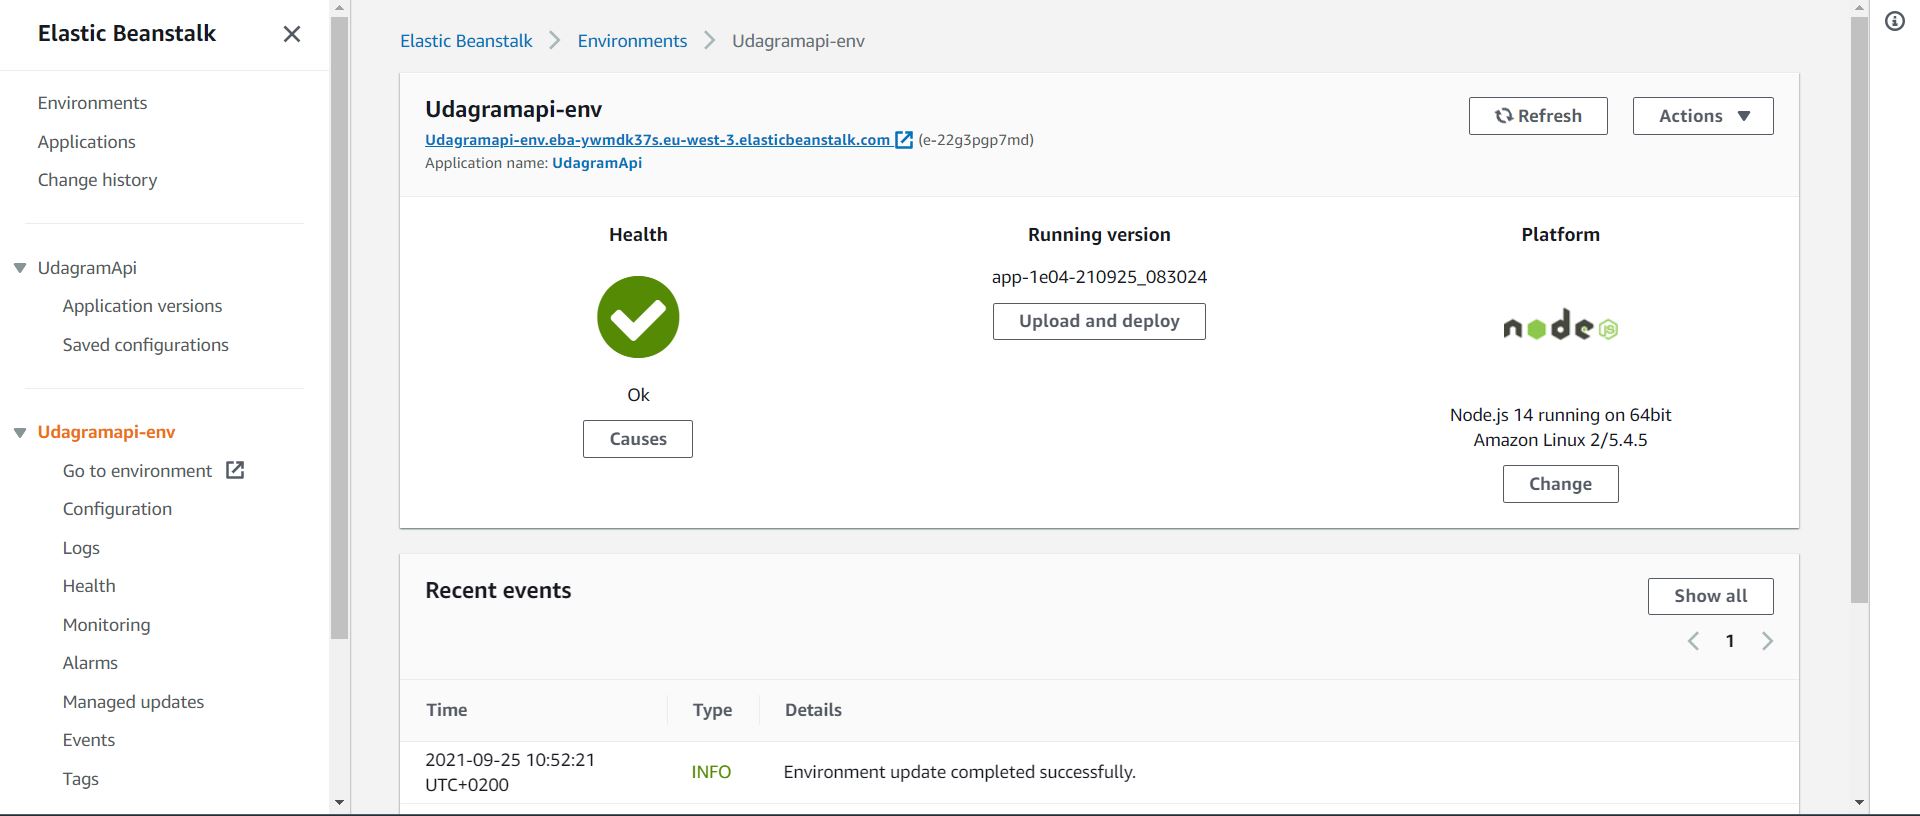
Task: Refresh the environment status
Action: tap(1538, 116)
